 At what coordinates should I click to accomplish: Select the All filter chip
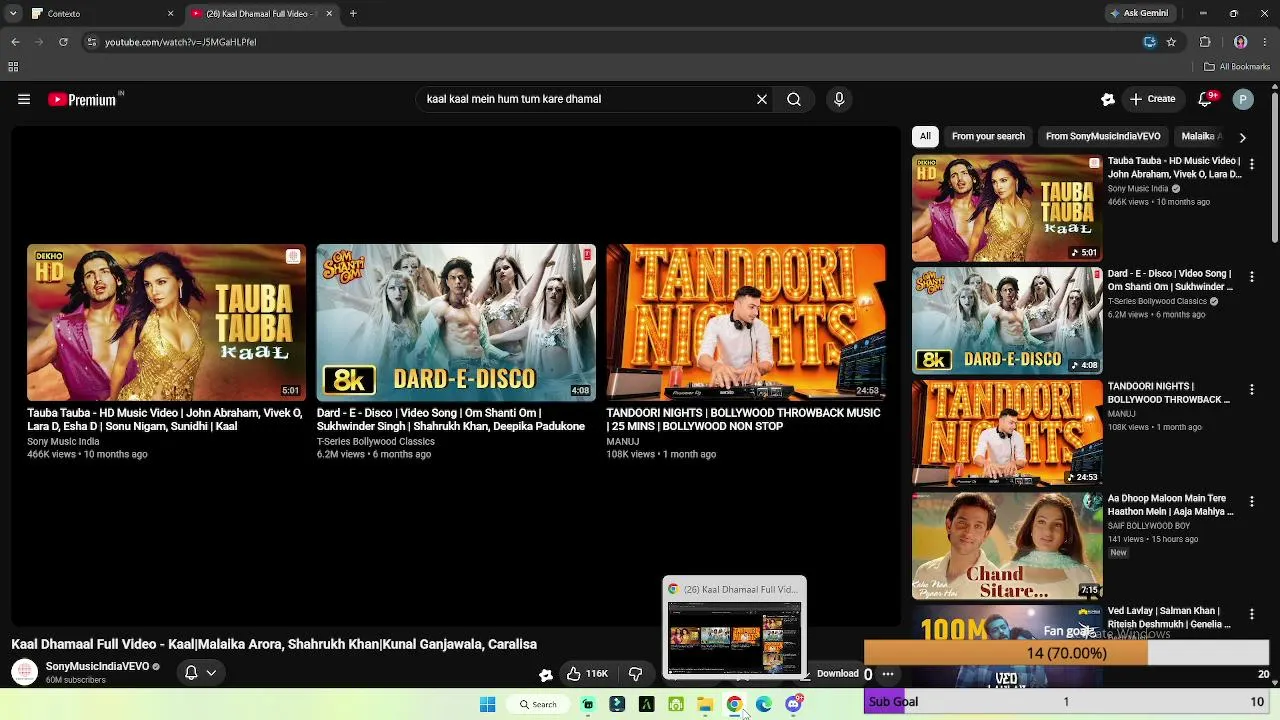point(925,136)
